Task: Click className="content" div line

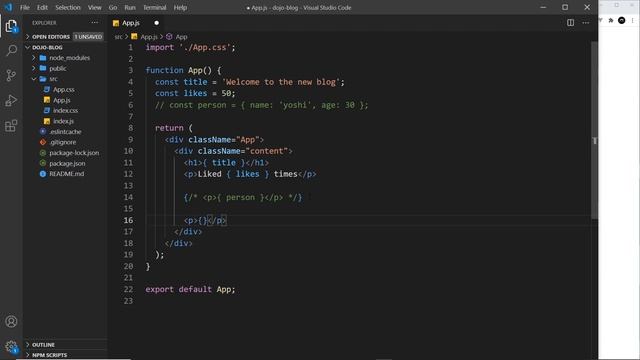Action: point(233,151)
